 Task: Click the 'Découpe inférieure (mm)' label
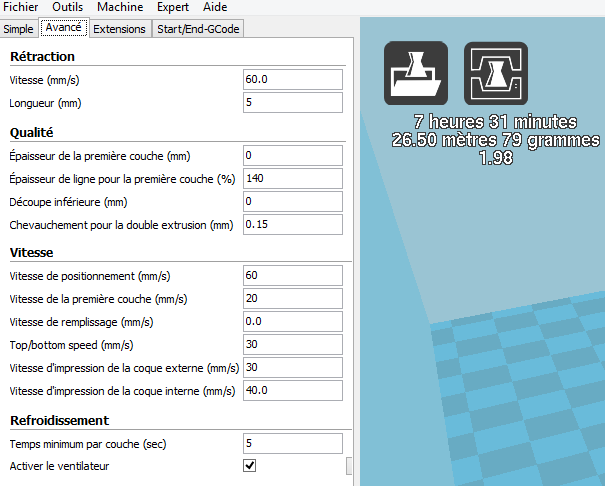[x=68, y=202]
